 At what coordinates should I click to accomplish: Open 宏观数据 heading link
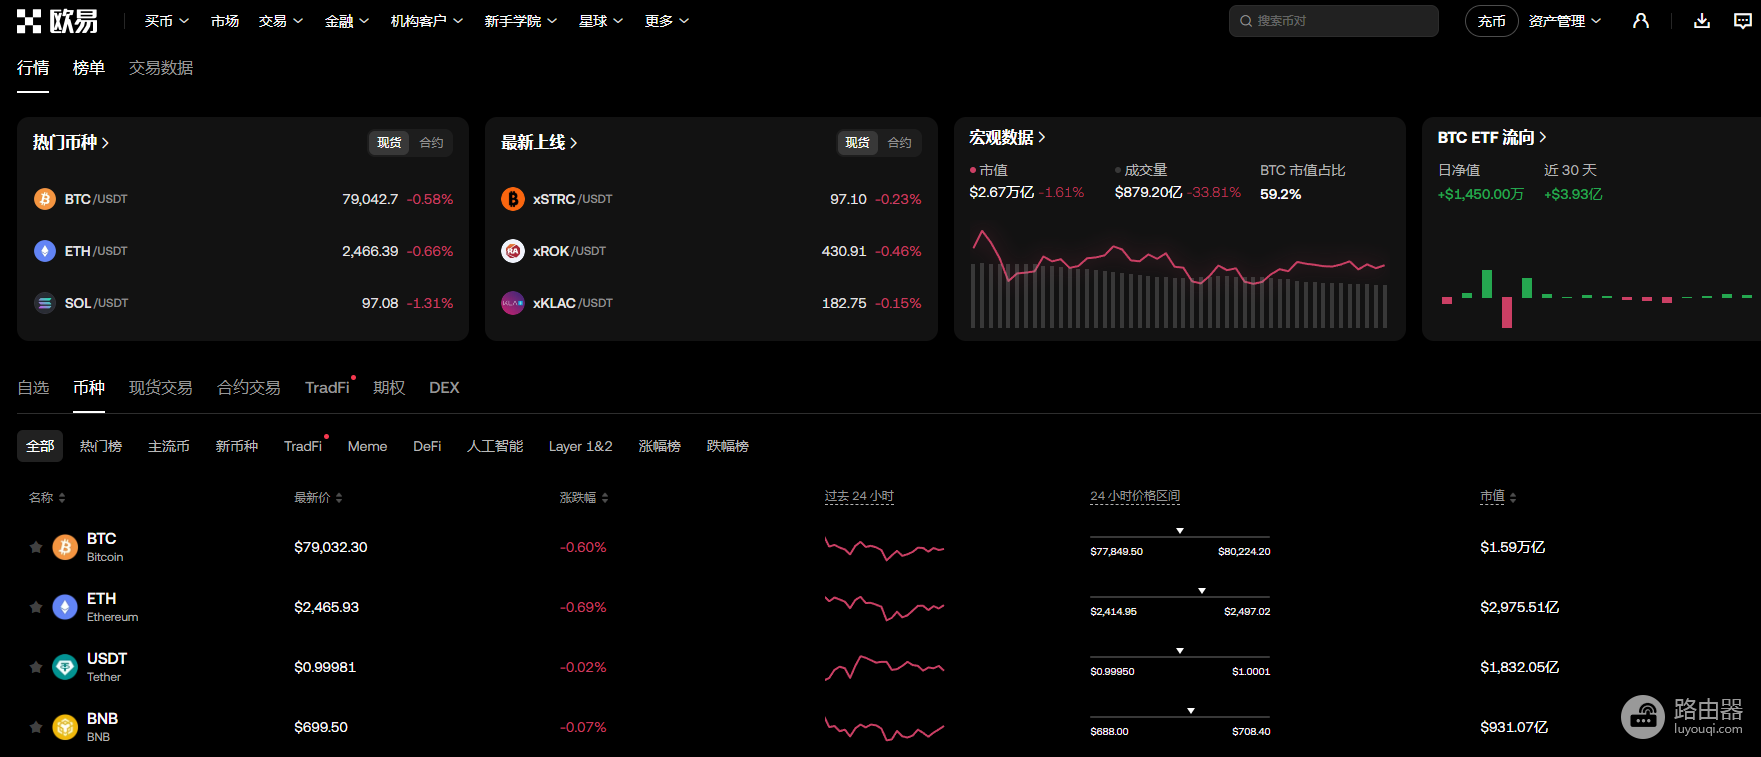(x=1007, y=137)
